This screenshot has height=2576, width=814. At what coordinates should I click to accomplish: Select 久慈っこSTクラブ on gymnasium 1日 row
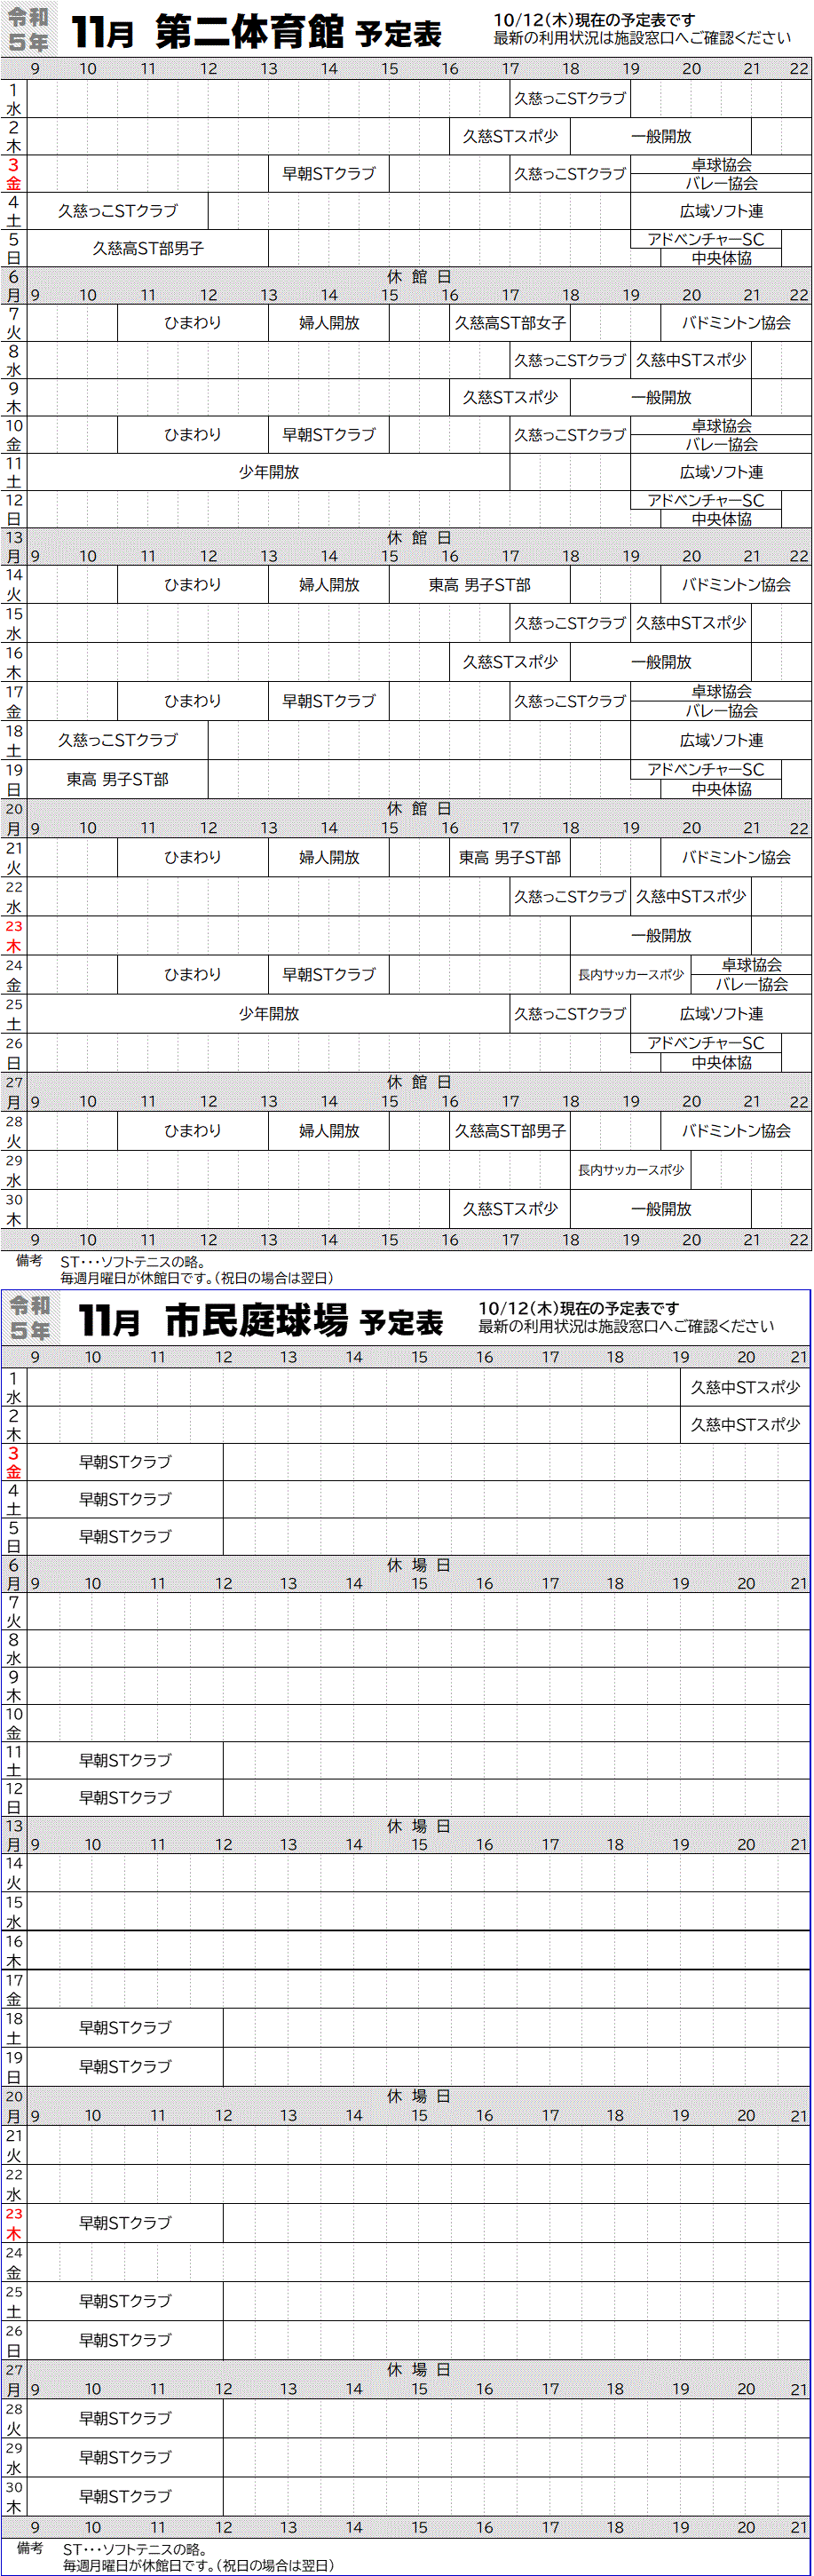coord(570,98)
